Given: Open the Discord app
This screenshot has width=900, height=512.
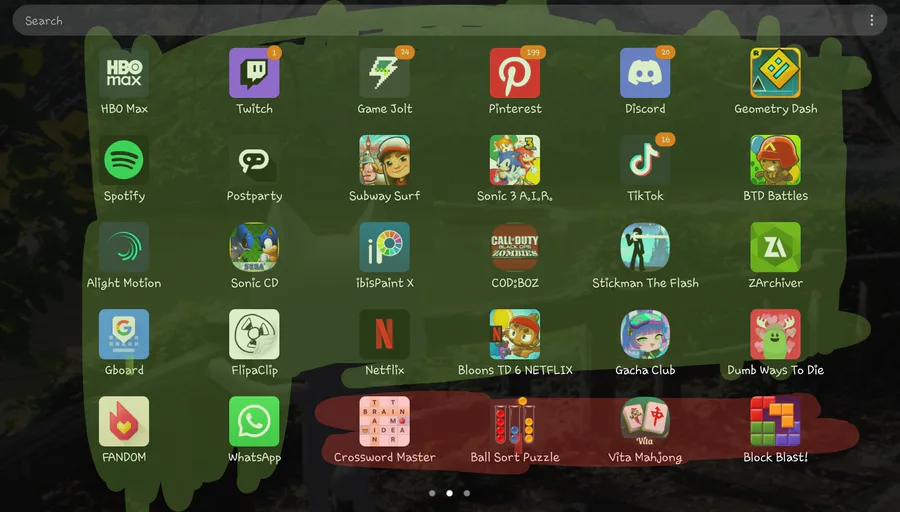Looking at the screenshot, I should pyautogui.click(x=645, y=73).
